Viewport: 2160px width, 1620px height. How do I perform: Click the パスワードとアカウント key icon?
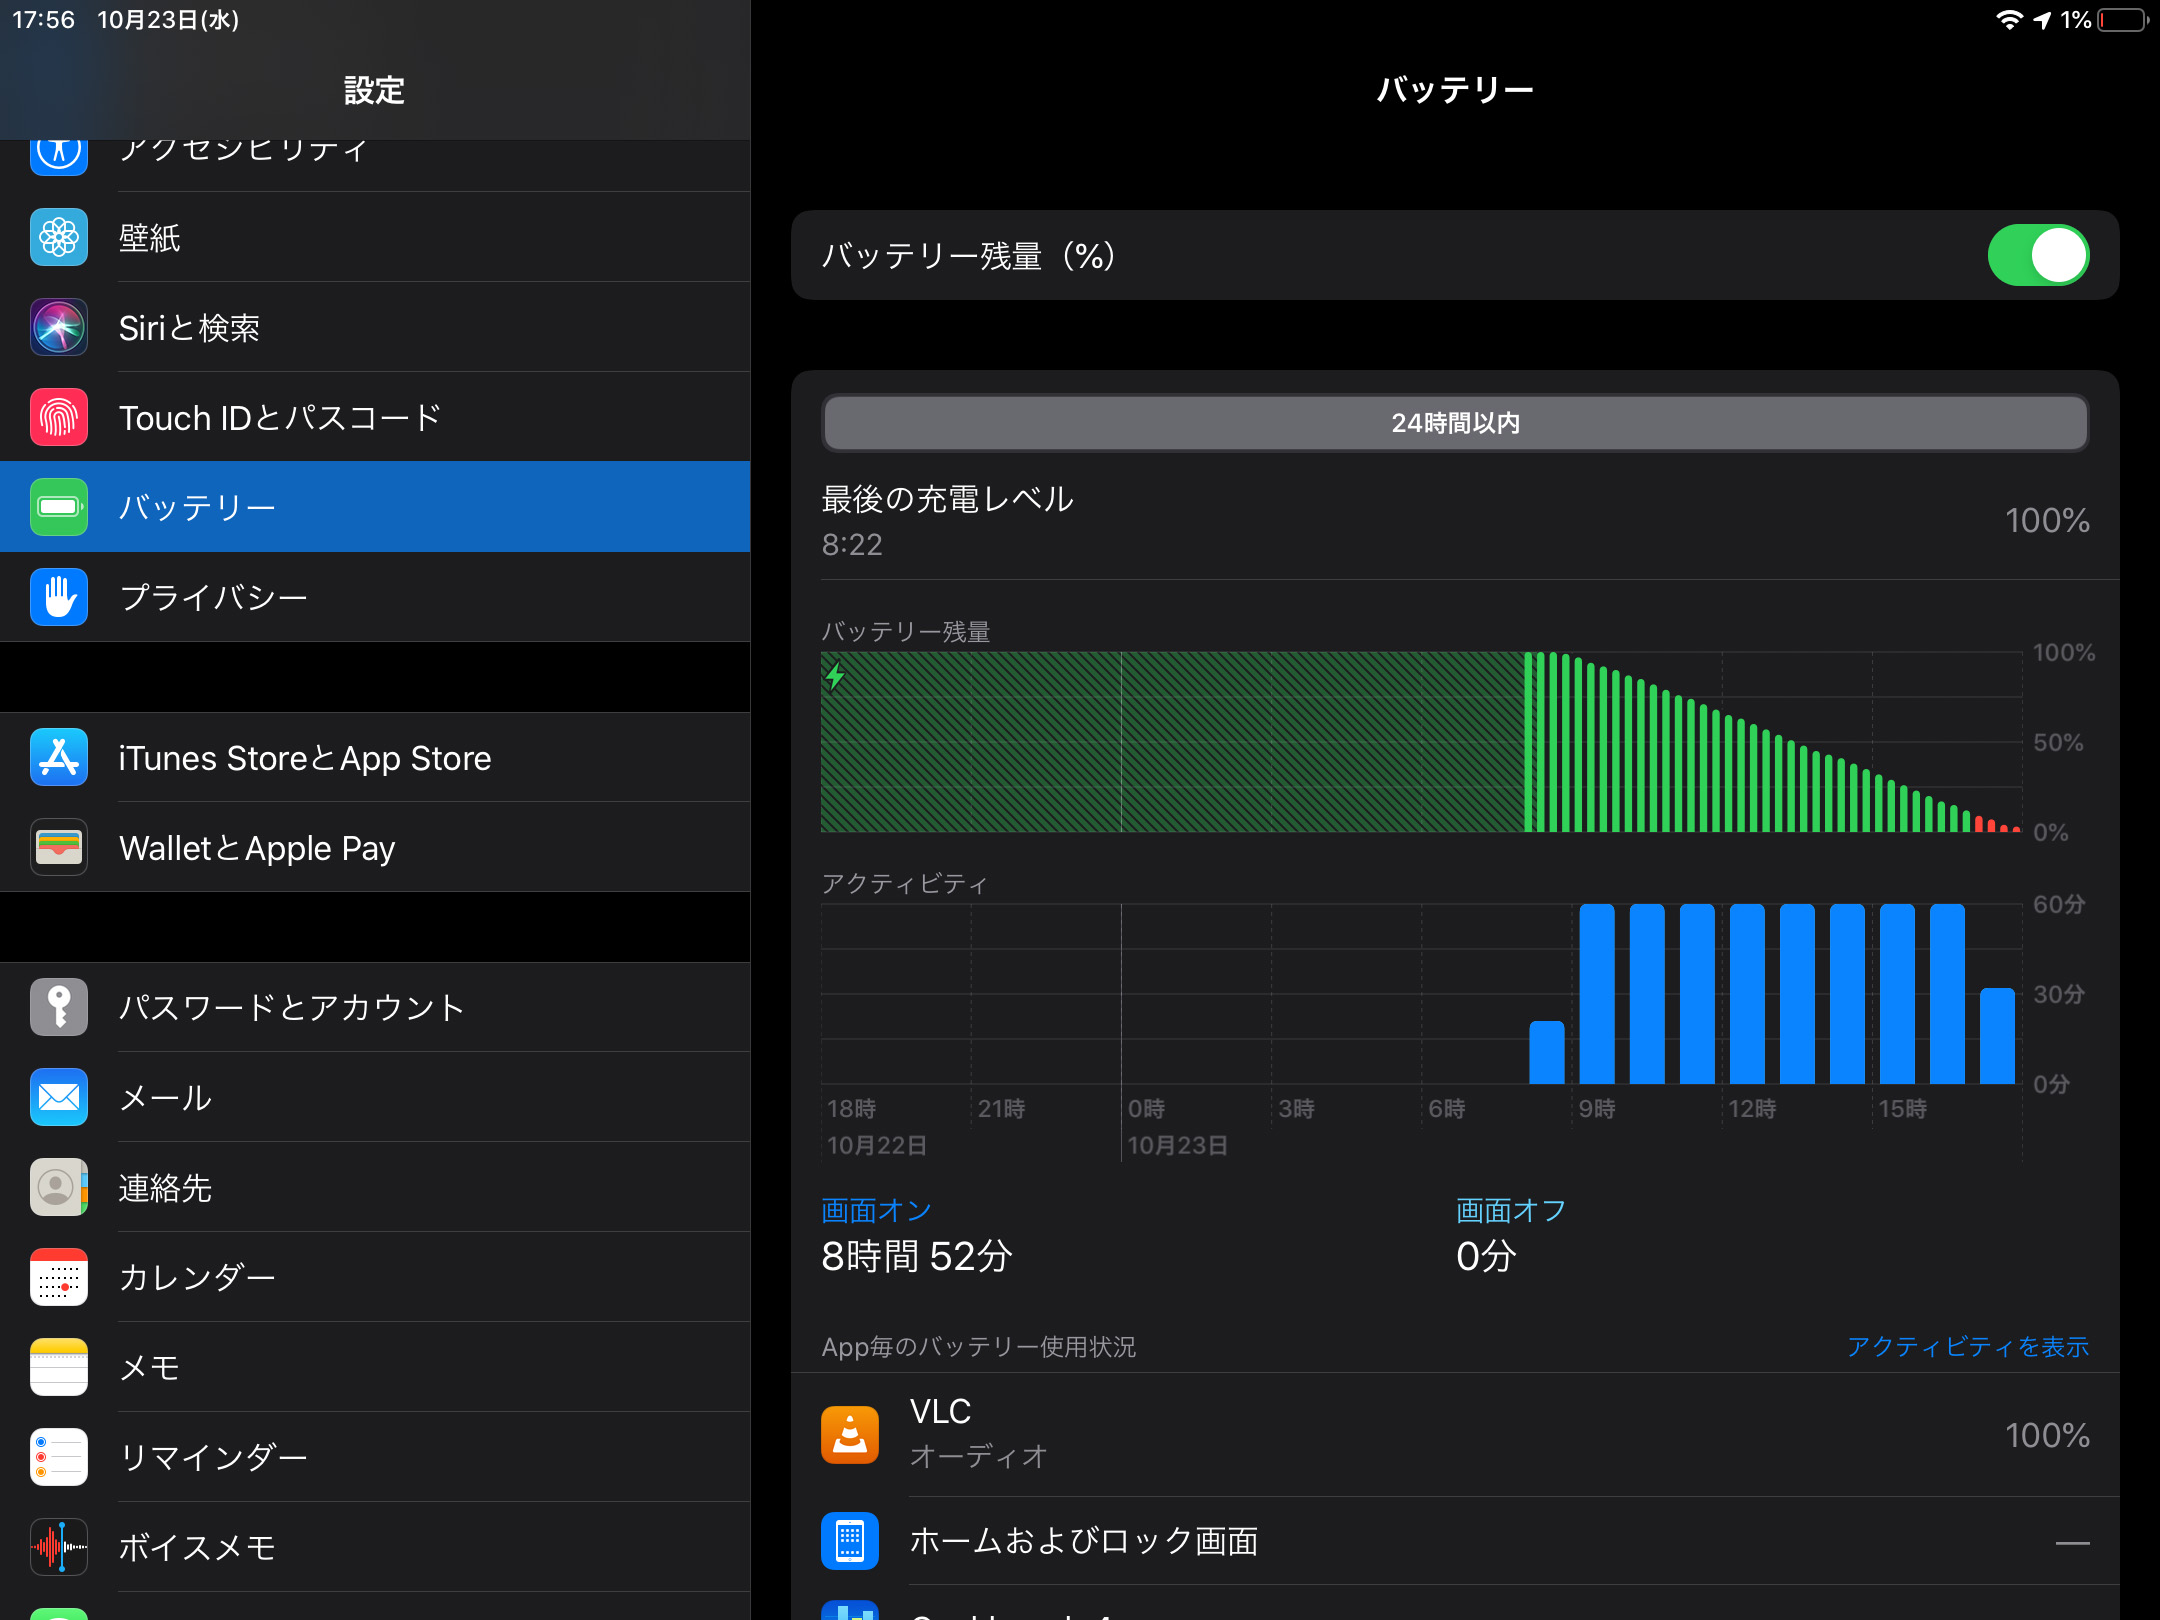[x=58, y=1007]
